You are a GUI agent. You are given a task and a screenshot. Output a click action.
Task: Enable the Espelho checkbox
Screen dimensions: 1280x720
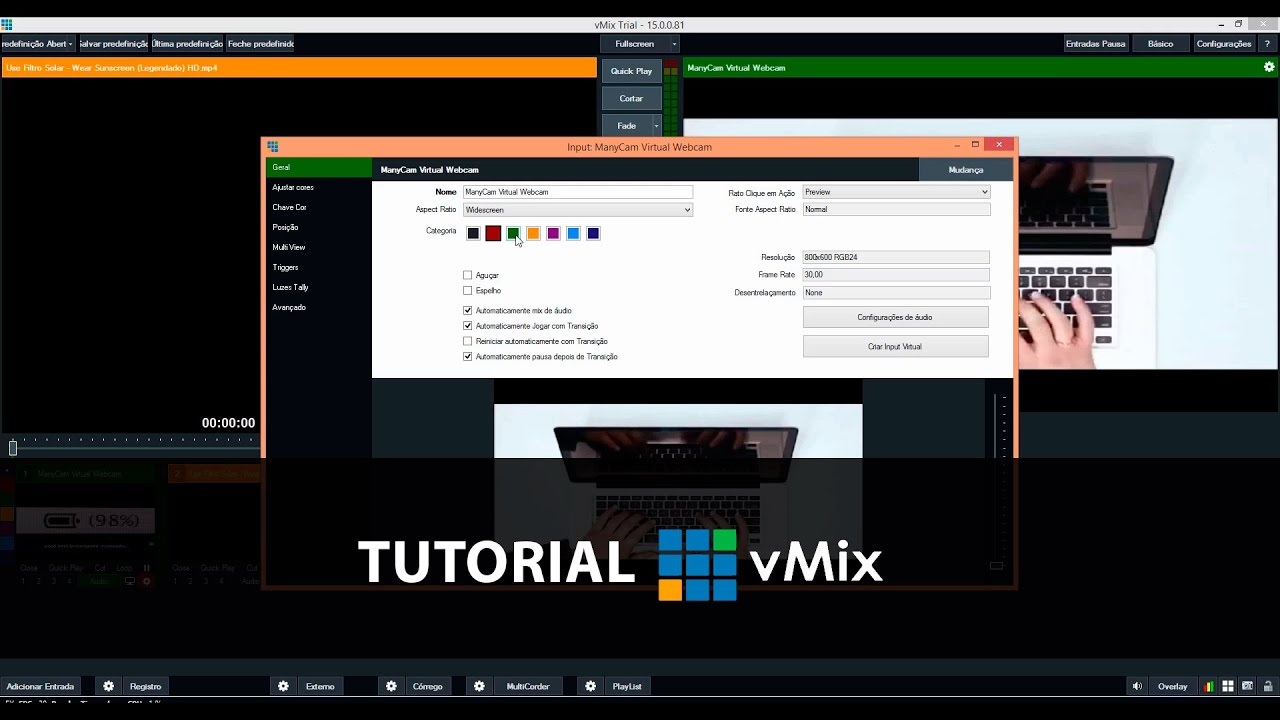(468, 291)
